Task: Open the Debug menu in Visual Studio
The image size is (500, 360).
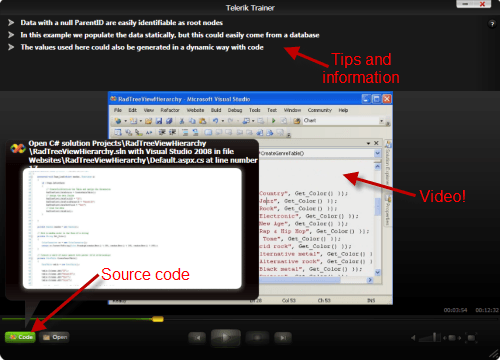Action: coord(235,110)
